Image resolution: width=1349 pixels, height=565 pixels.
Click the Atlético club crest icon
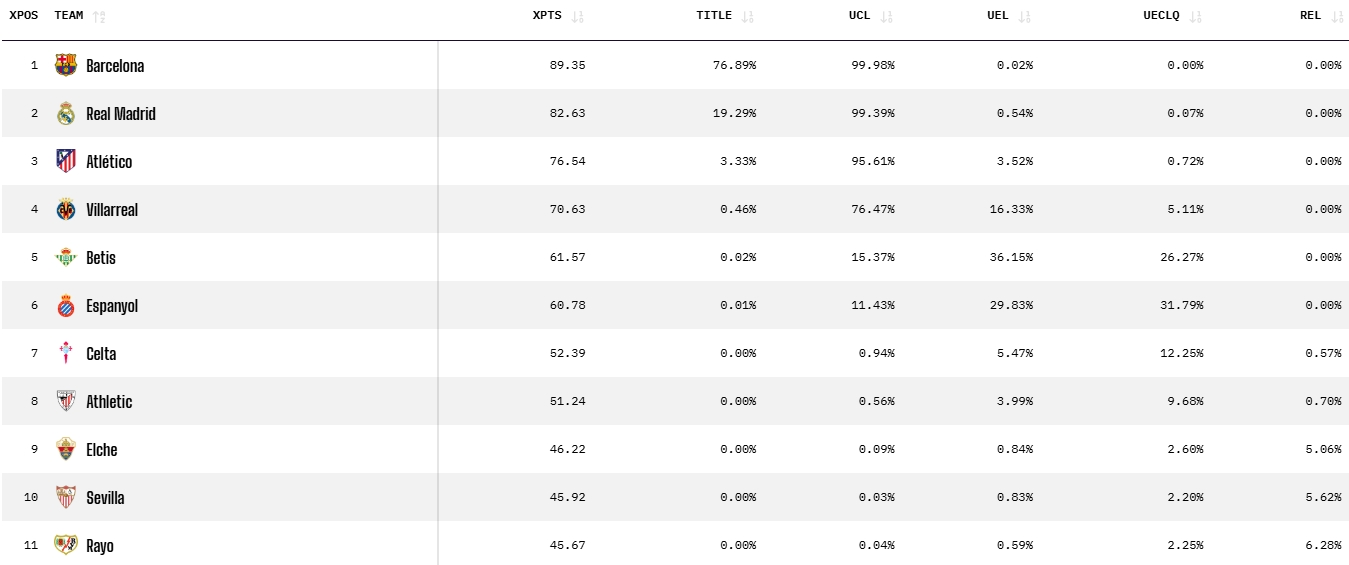click(66, 161)
